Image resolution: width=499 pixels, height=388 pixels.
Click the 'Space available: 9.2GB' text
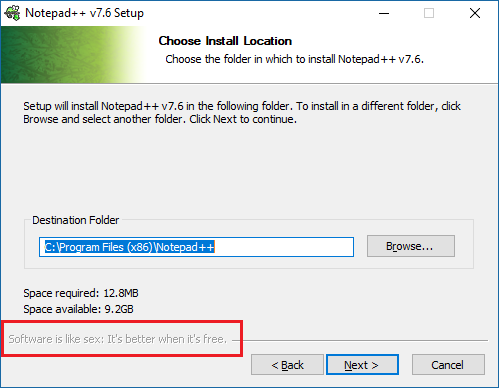(78, 309)
